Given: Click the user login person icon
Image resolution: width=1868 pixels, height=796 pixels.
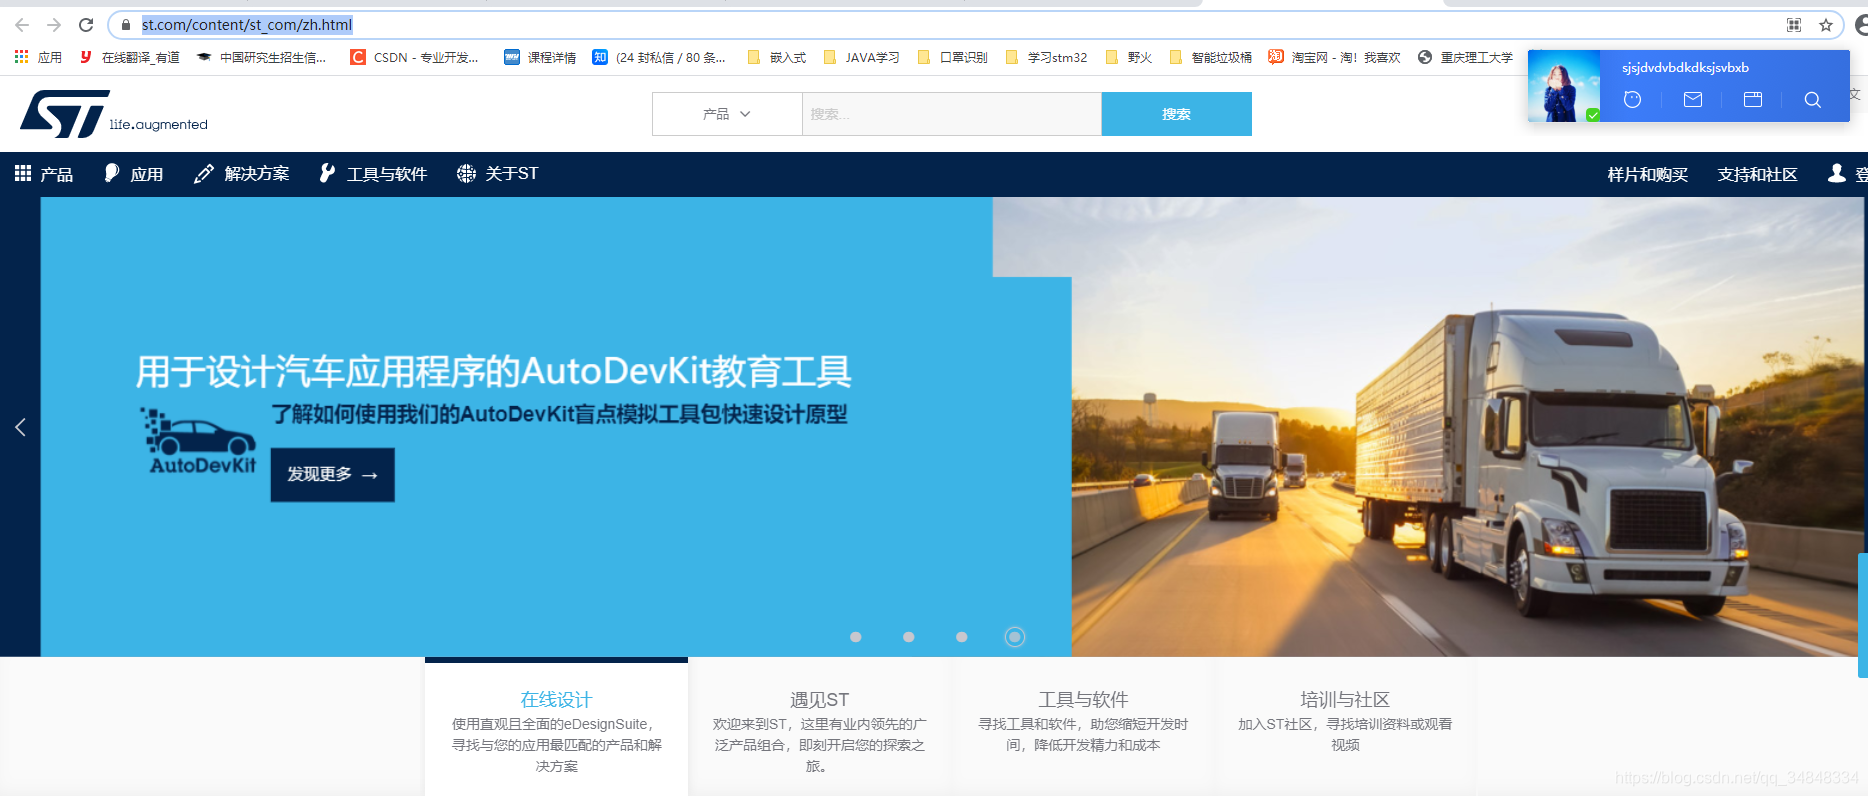Looking at the screenshot, I should (1837, 174).
